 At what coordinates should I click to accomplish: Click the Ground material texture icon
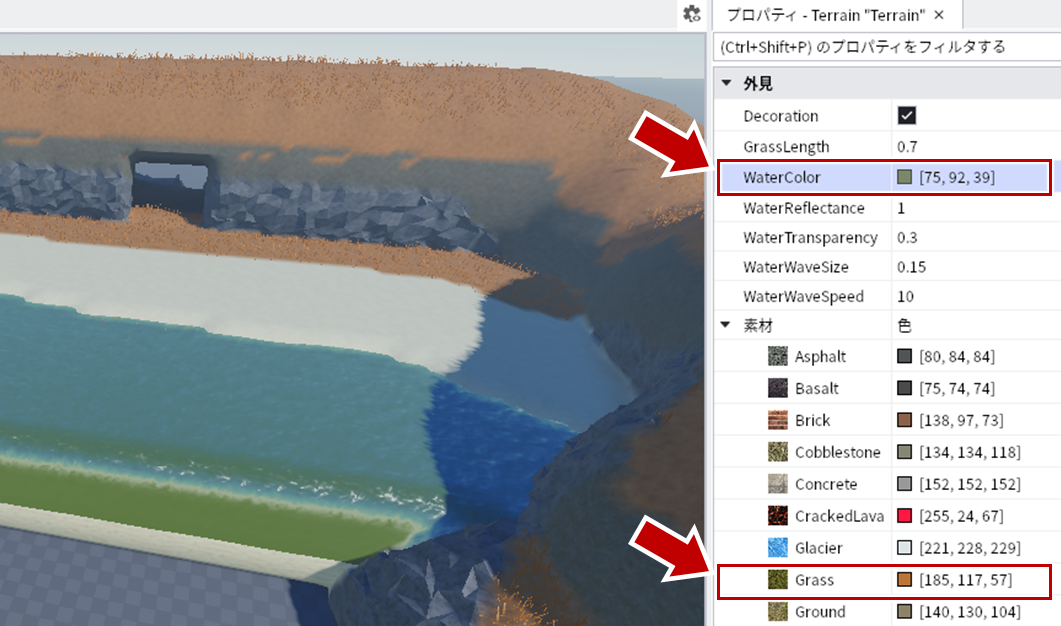coord(777,611)
